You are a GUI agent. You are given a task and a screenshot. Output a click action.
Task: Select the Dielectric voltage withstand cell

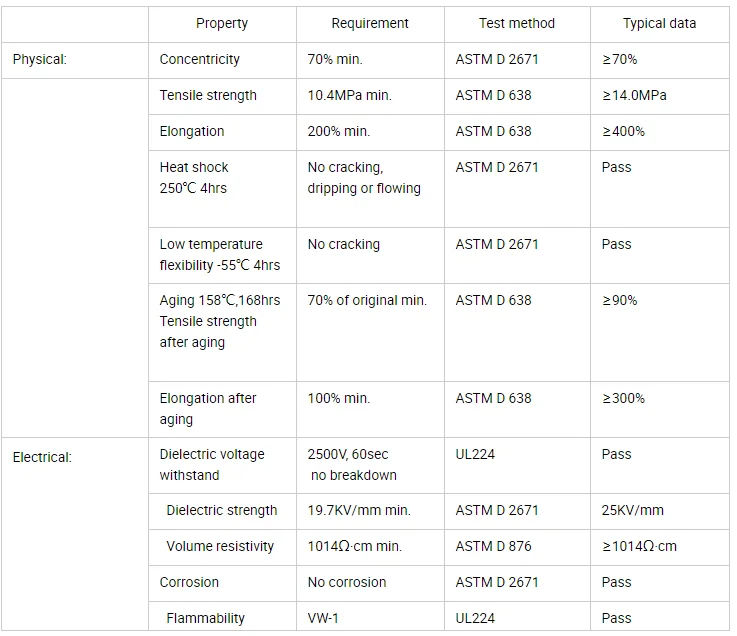coord(210,464)
